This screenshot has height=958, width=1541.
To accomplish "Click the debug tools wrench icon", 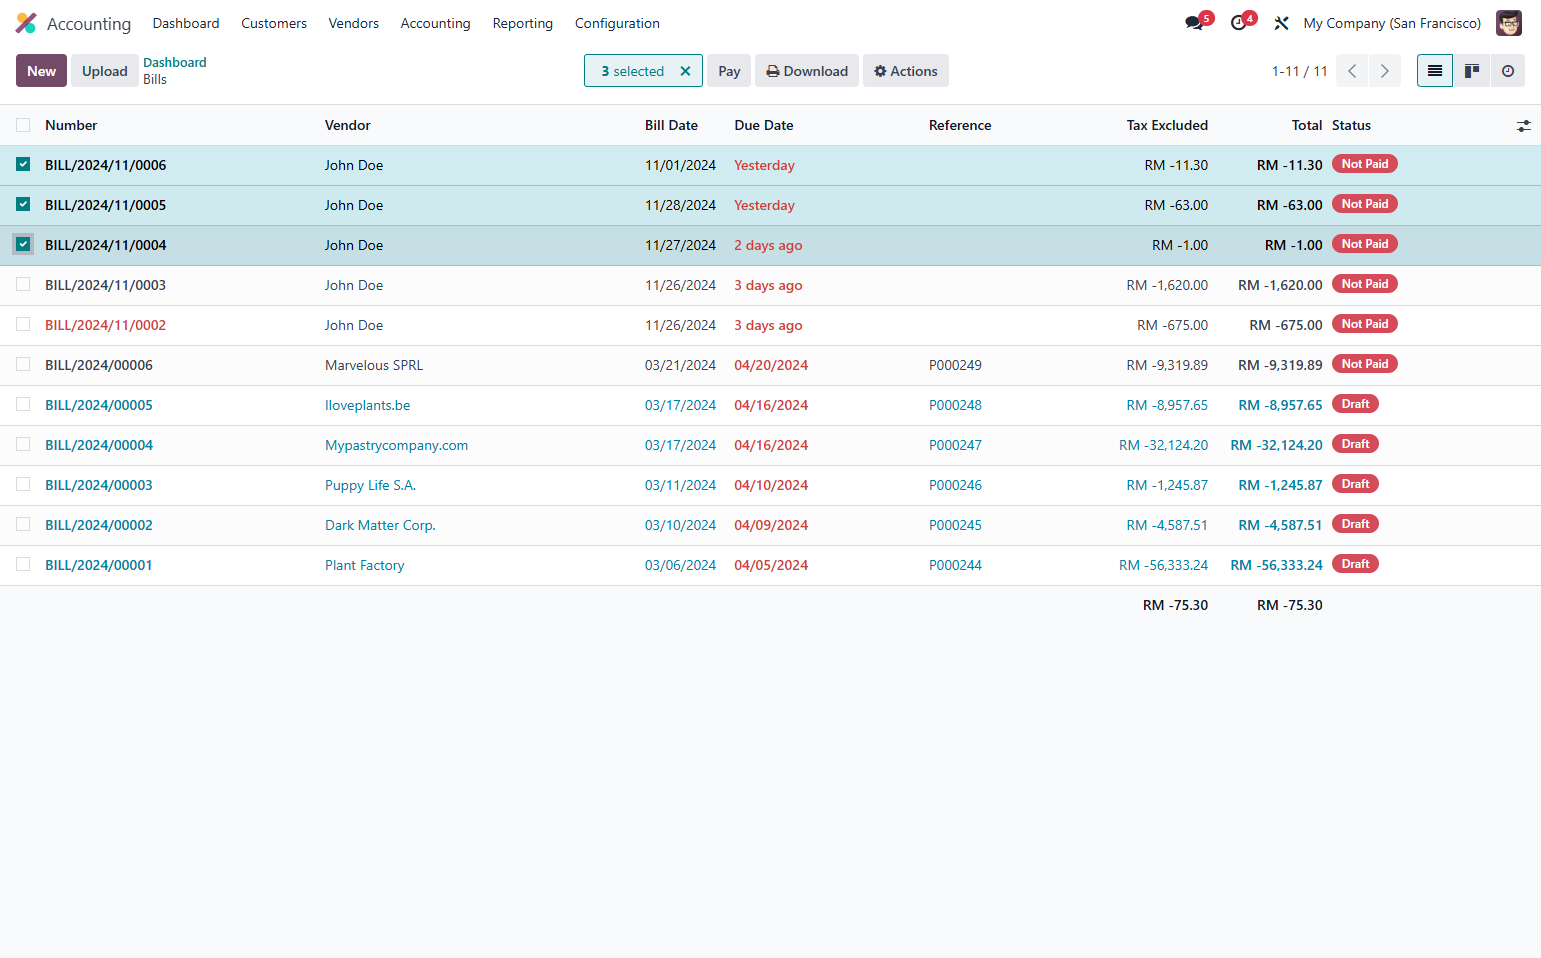I will [x=1281, y=23].
